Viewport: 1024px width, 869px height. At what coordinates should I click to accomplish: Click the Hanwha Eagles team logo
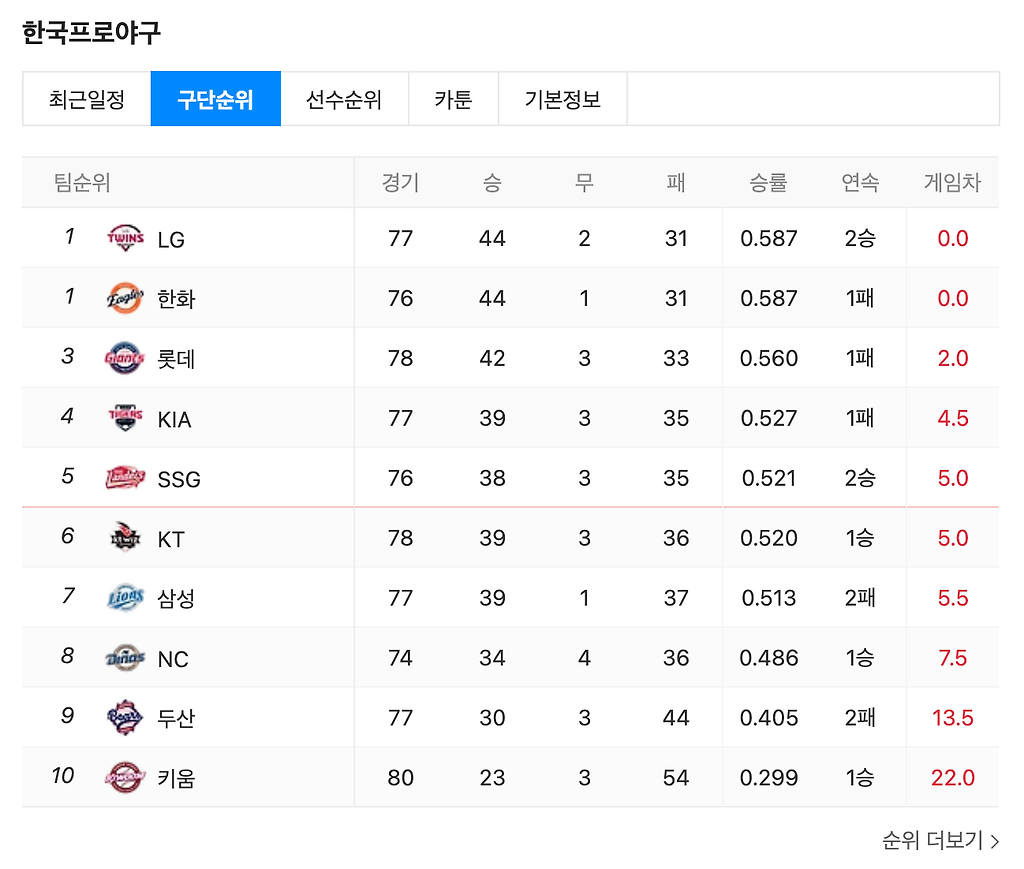pos(125,298)
